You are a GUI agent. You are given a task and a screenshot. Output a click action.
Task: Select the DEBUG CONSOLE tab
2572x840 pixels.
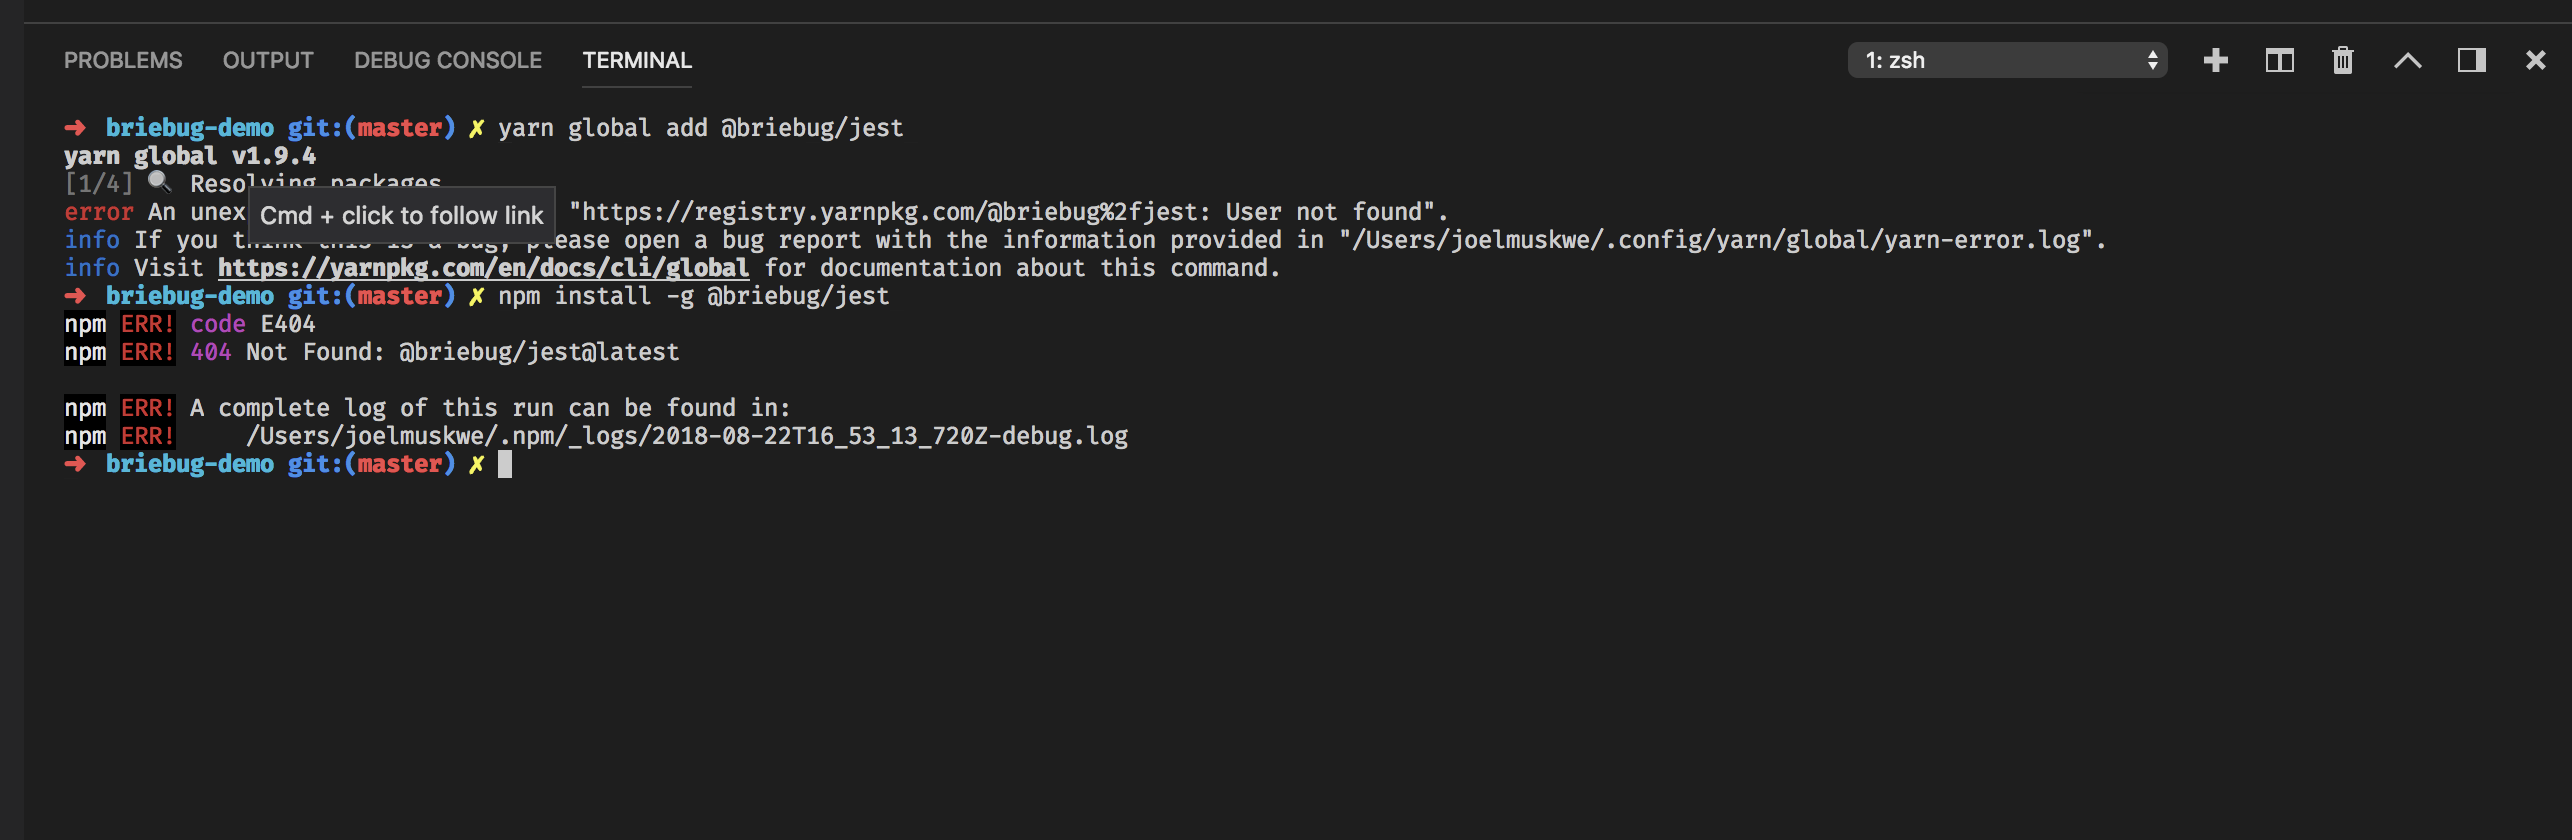[446, 60]
